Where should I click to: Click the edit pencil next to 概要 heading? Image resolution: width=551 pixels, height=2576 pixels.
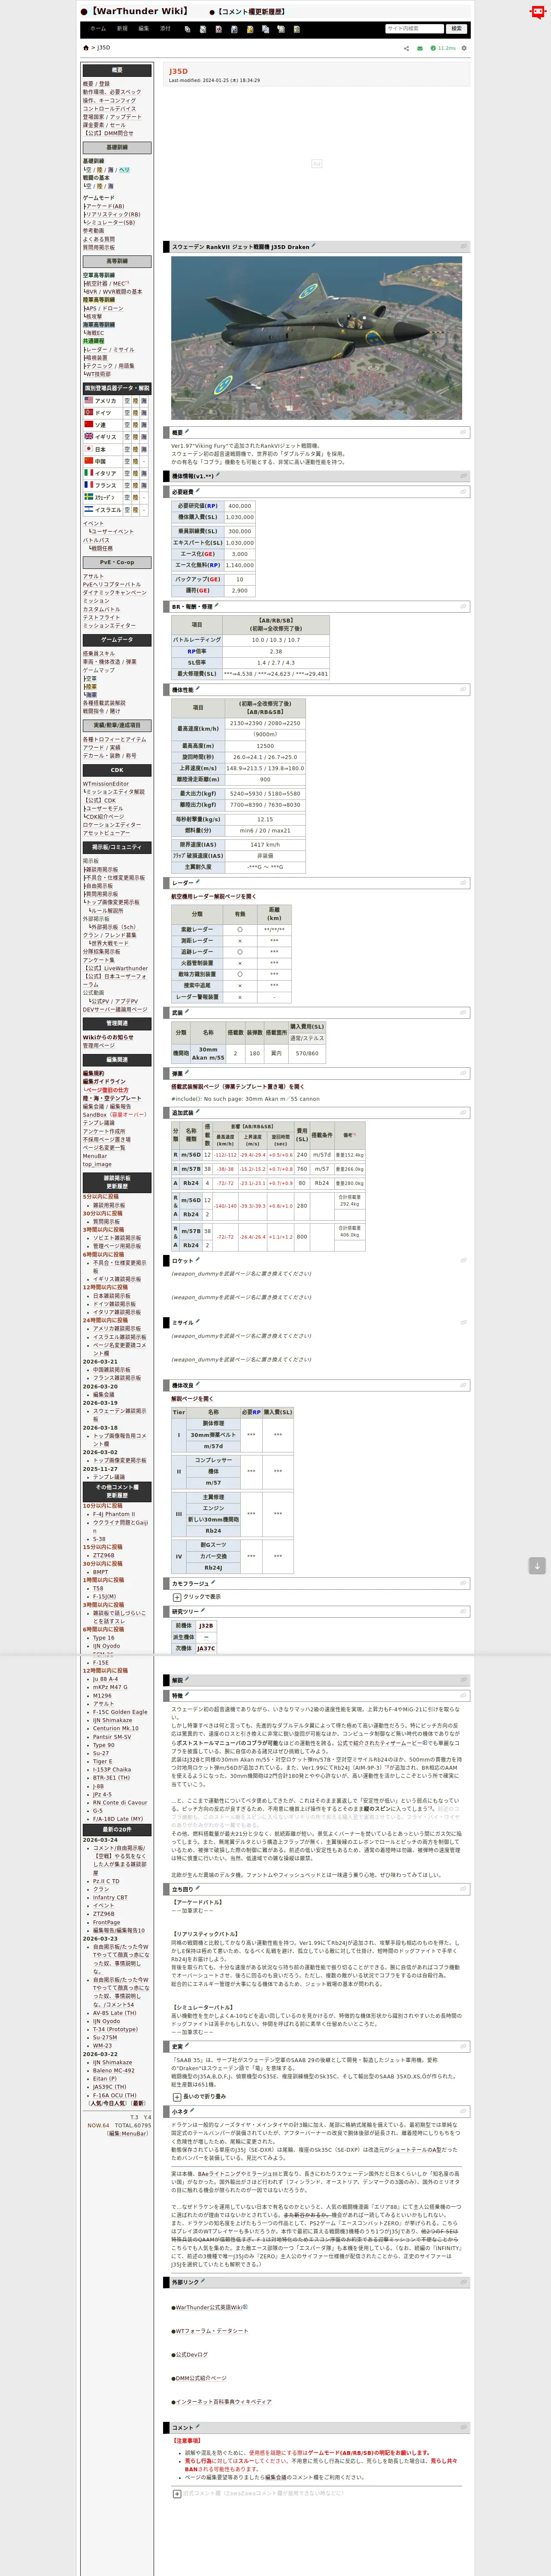click(x=187, y=432)
